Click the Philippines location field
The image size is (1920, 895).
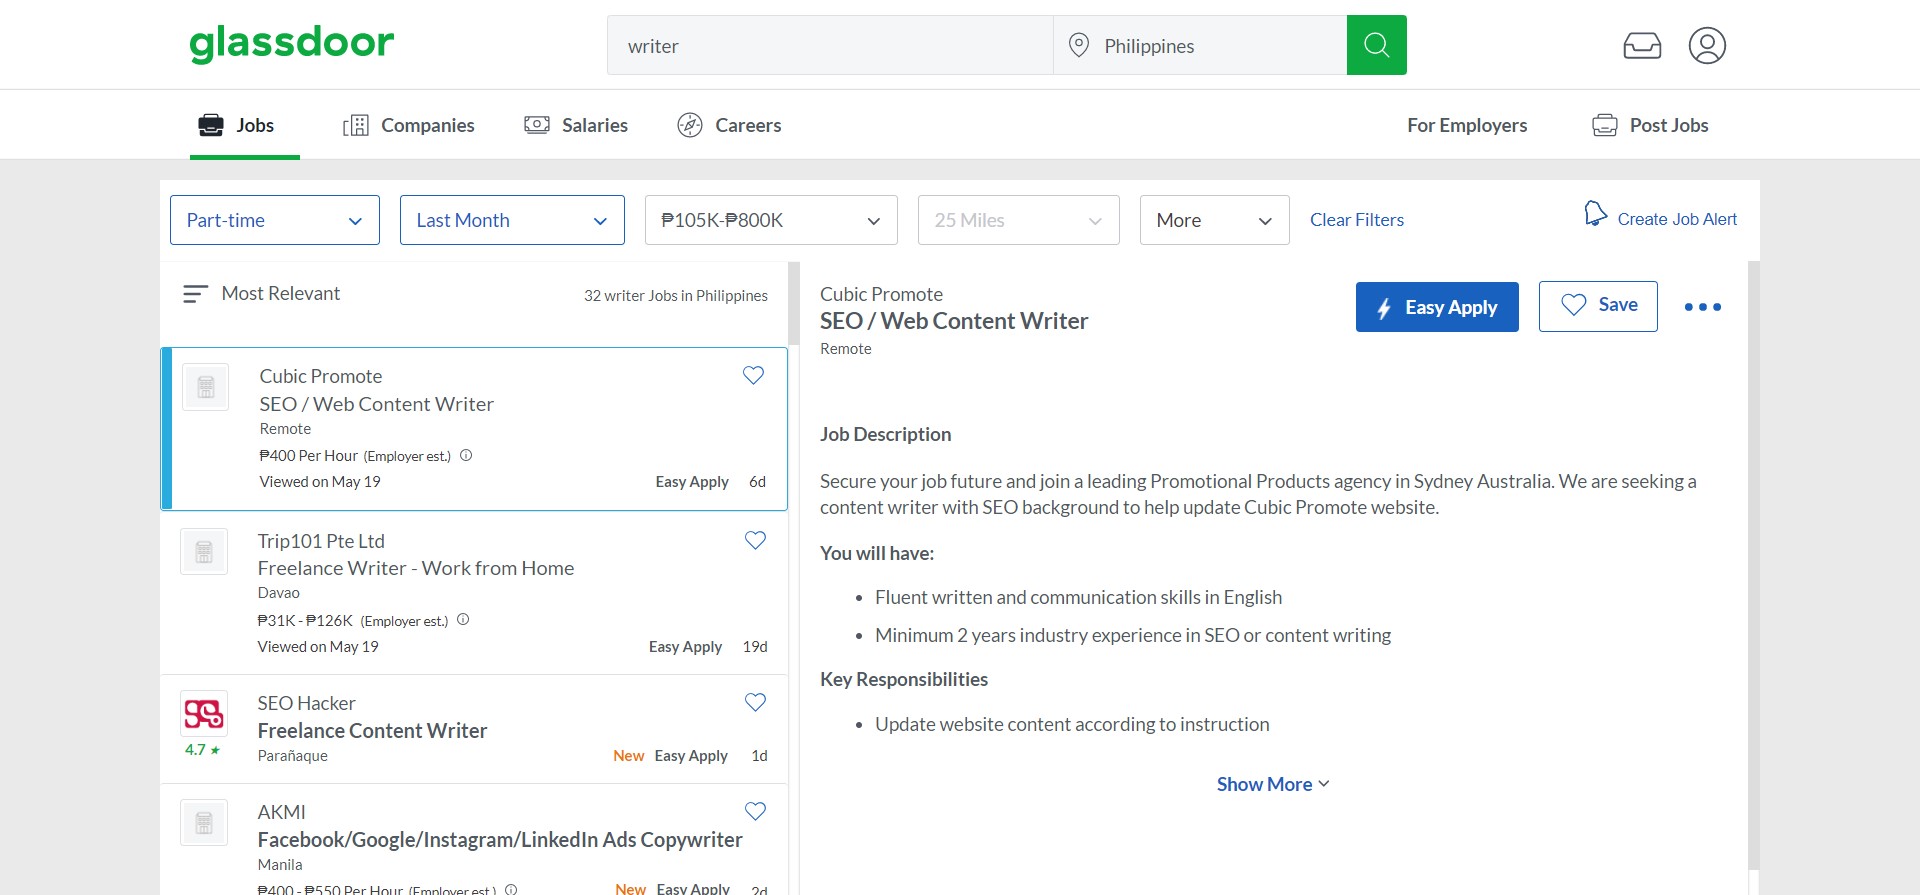[1200, 45]
